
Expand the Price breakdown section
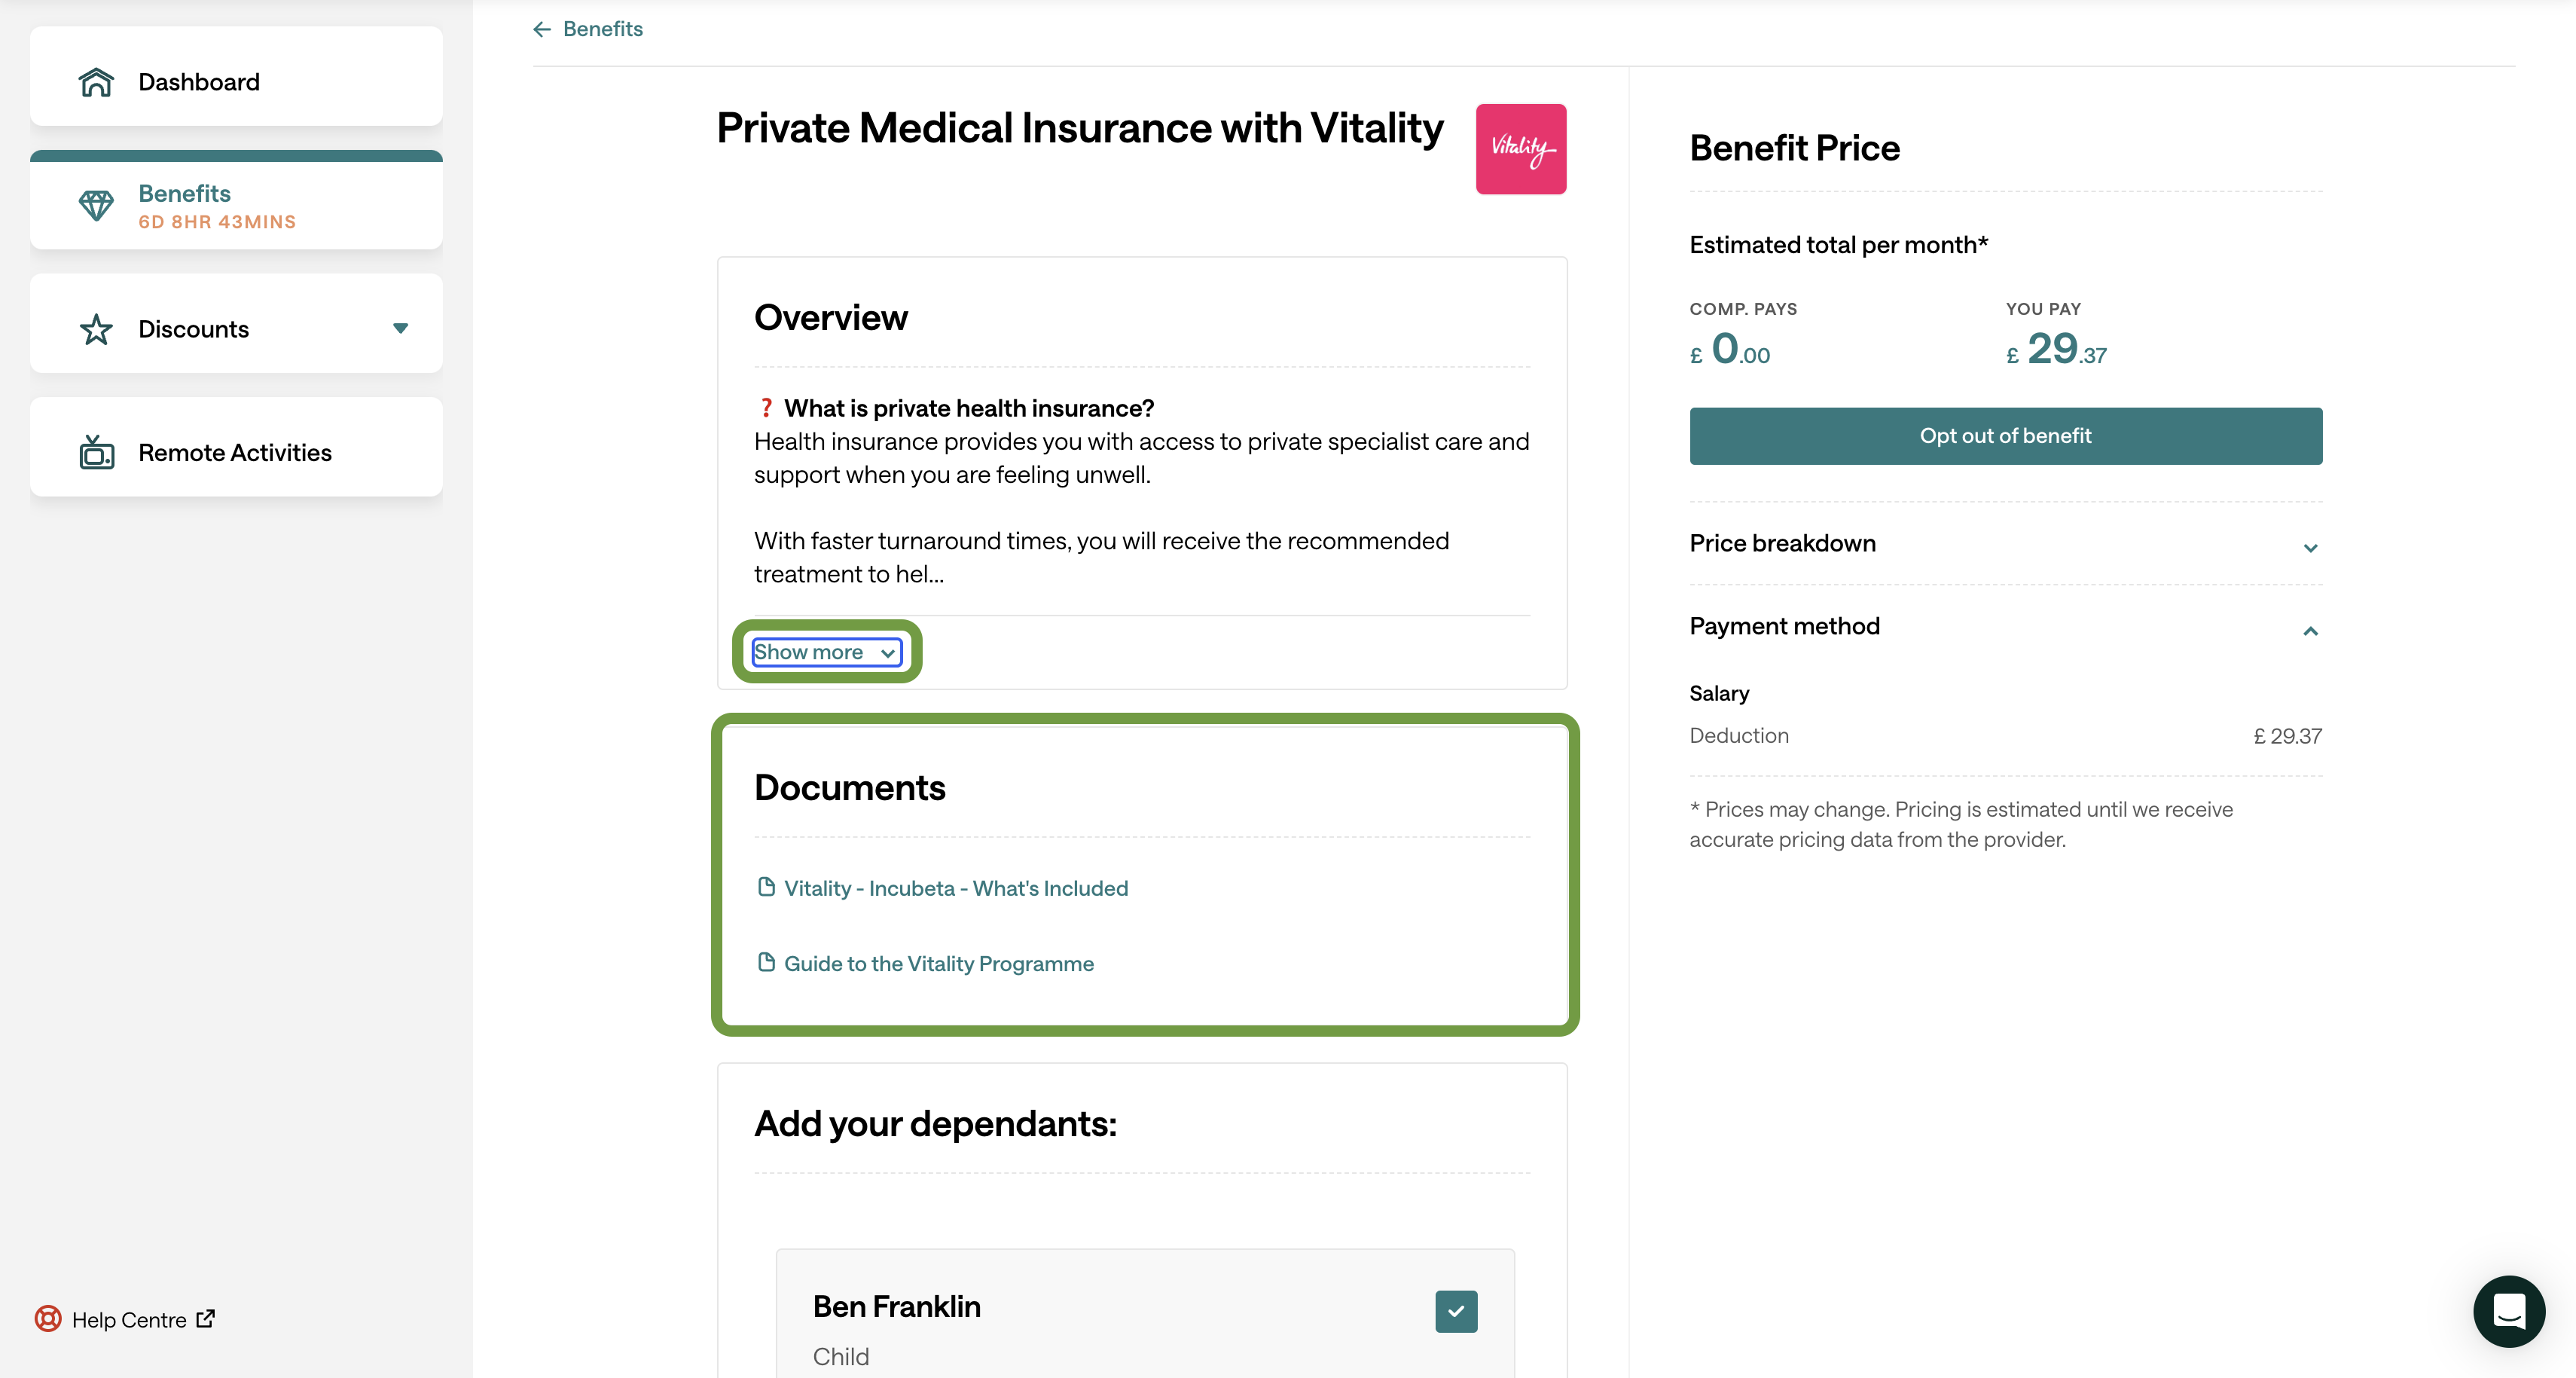(x=2005, y=543)
